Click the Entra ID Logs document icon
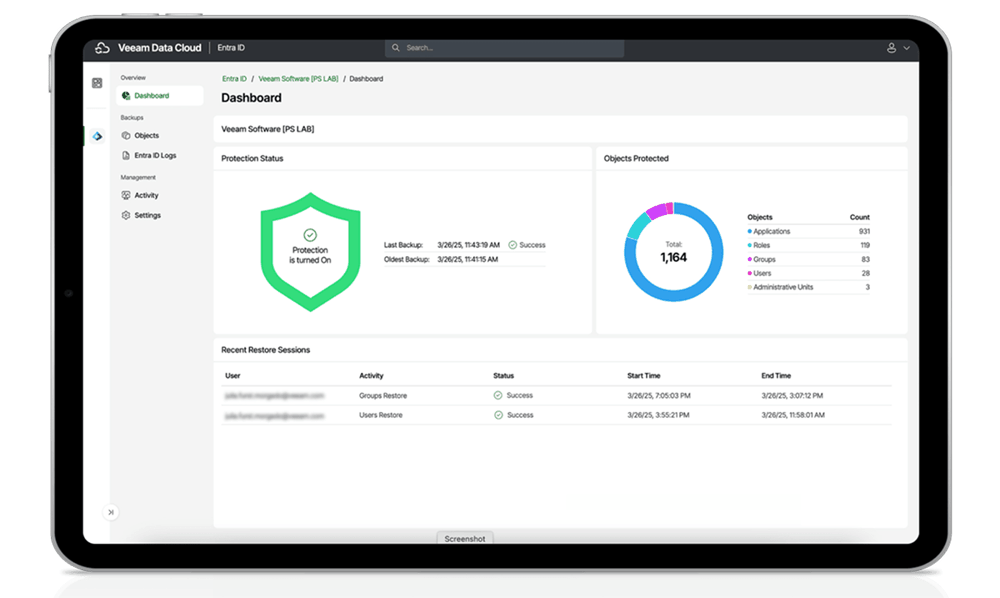 pos(126,156)
